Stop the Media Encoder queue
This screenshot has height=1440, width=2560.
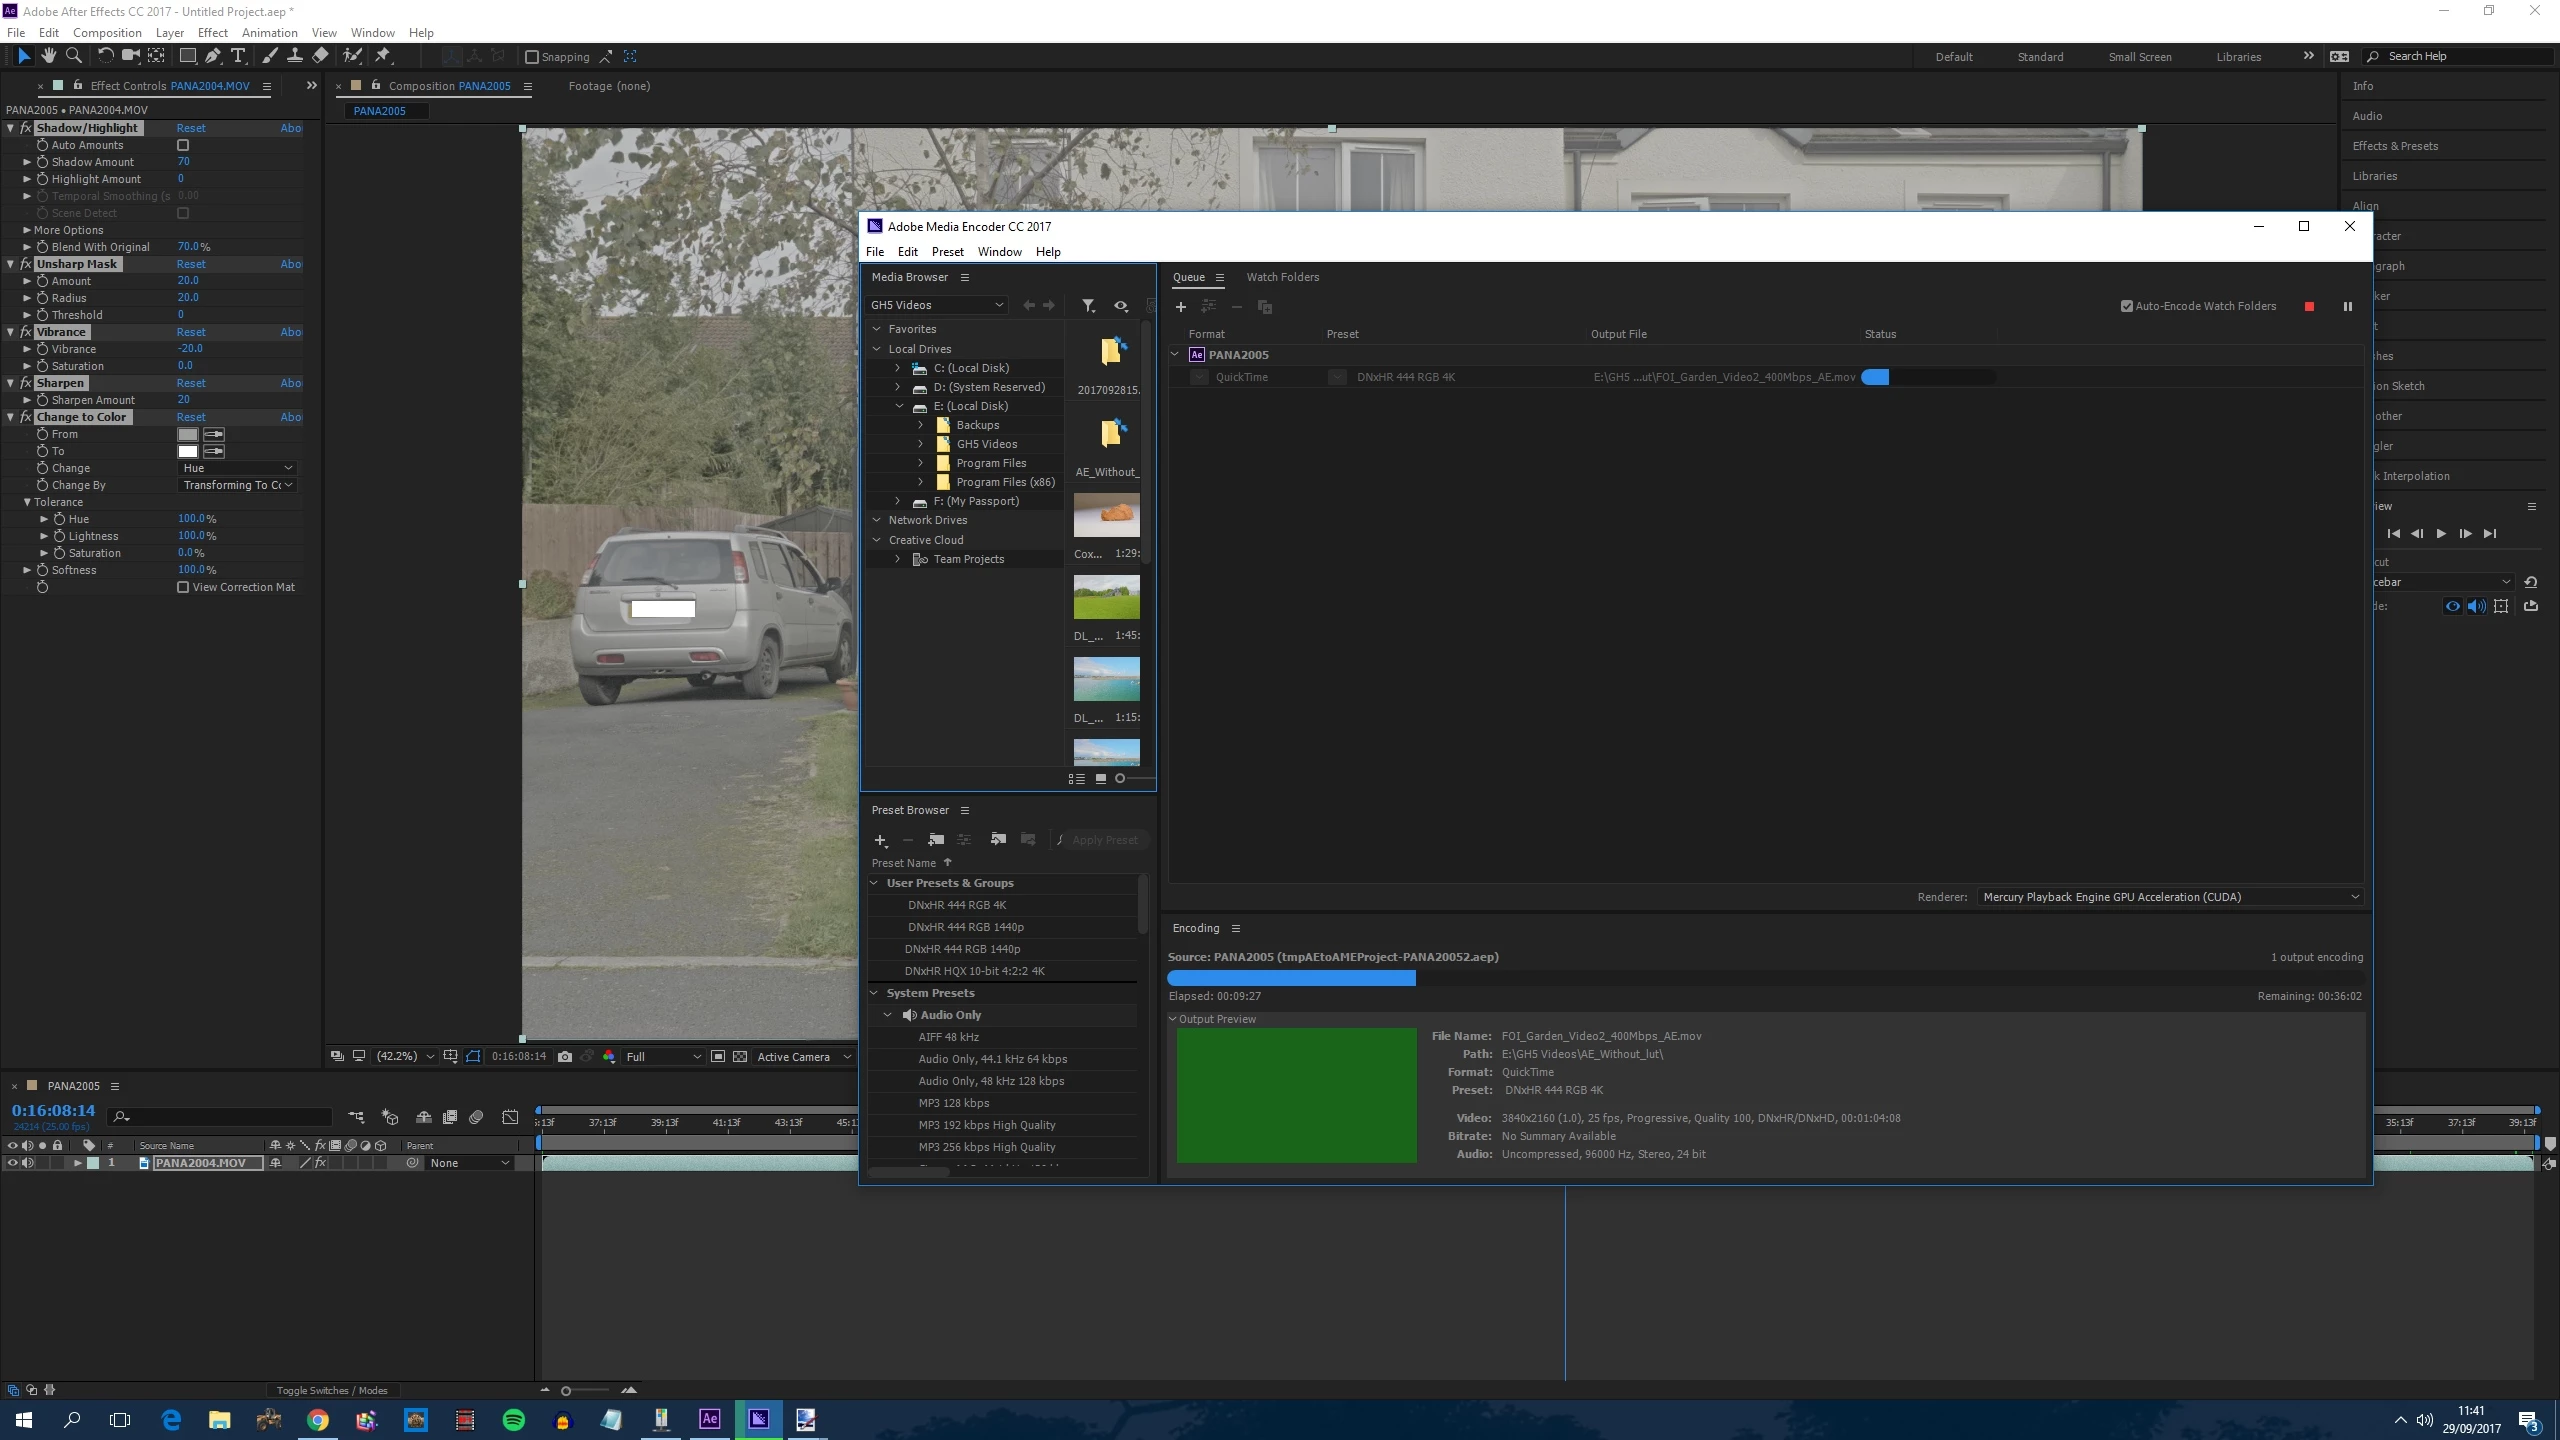click(x=2309, y=307)
